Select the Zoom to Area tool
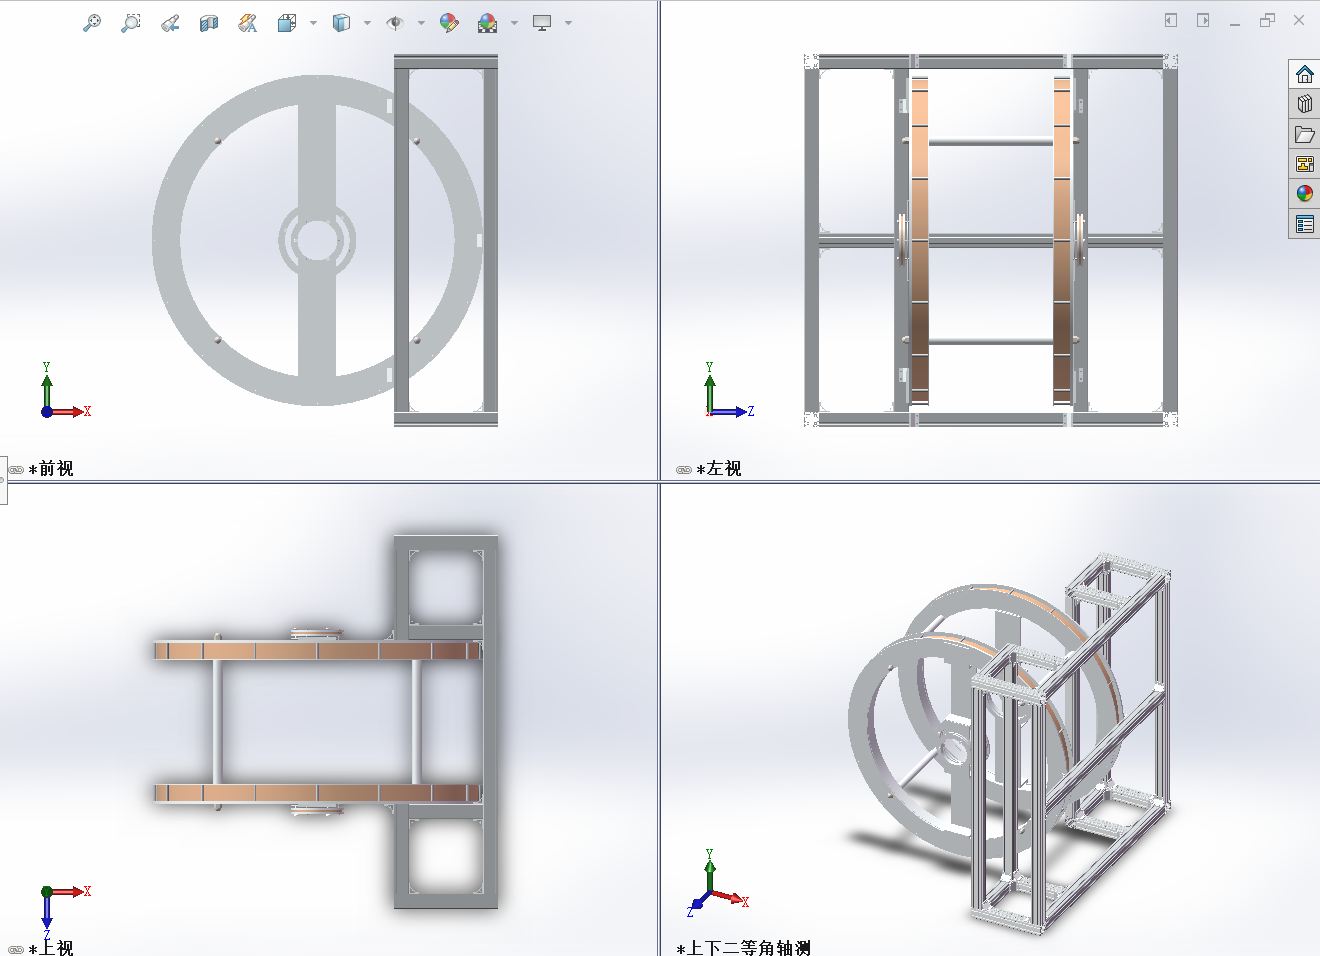 pos(130,22)
